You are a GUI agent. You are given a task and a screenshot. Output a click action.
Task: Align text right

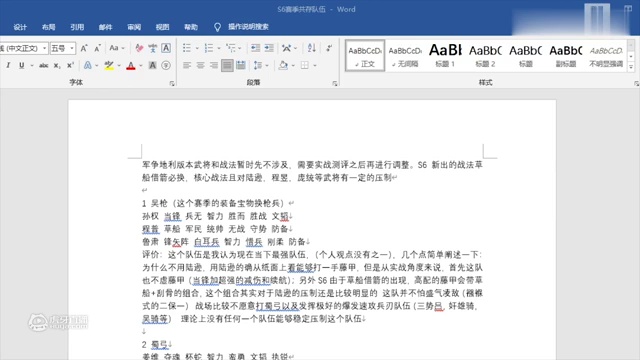213,65
